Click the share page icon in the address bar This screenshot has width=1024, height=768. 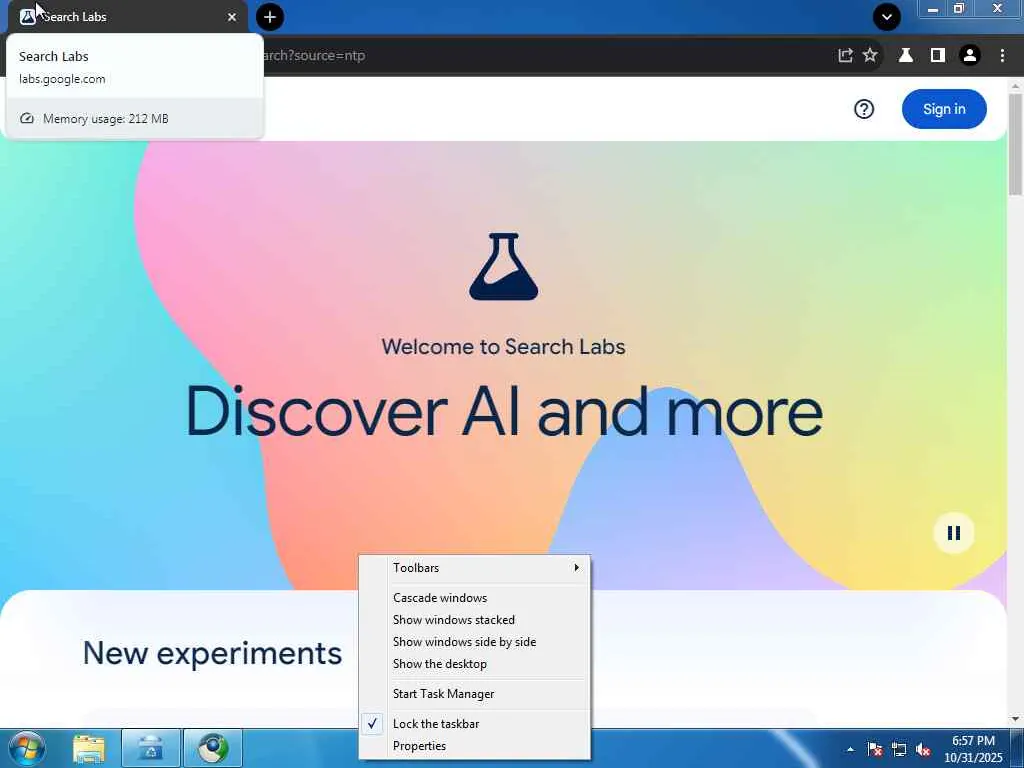point(845,56)
